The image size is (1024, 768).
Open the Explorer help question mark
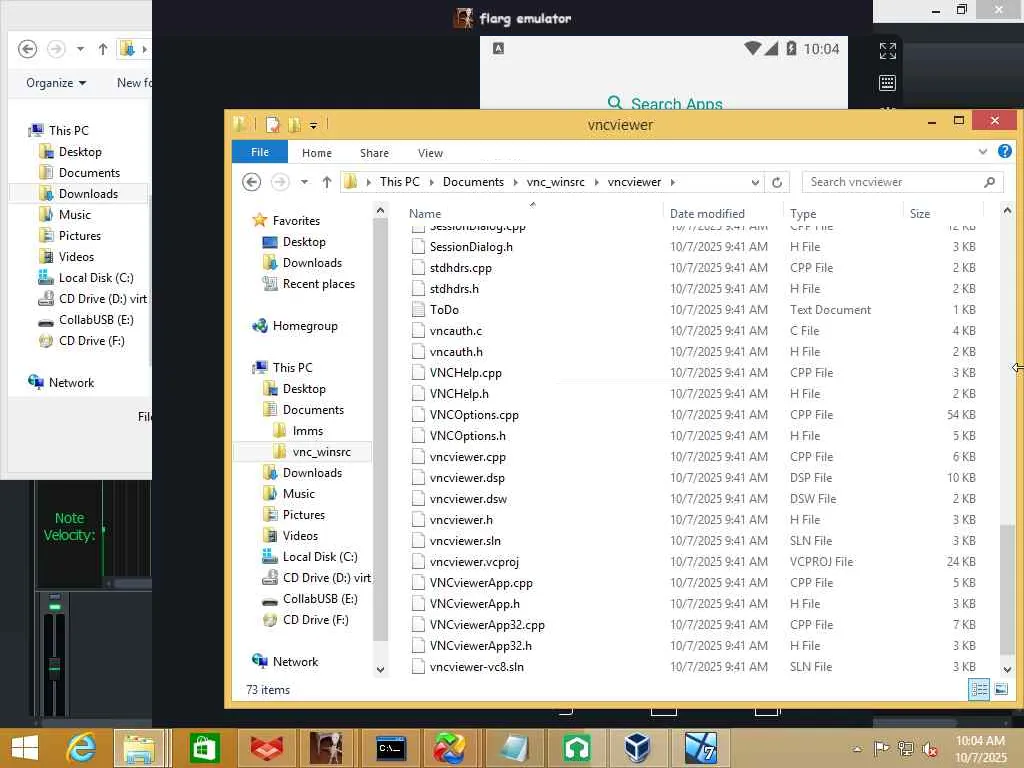coord(1004,152)
